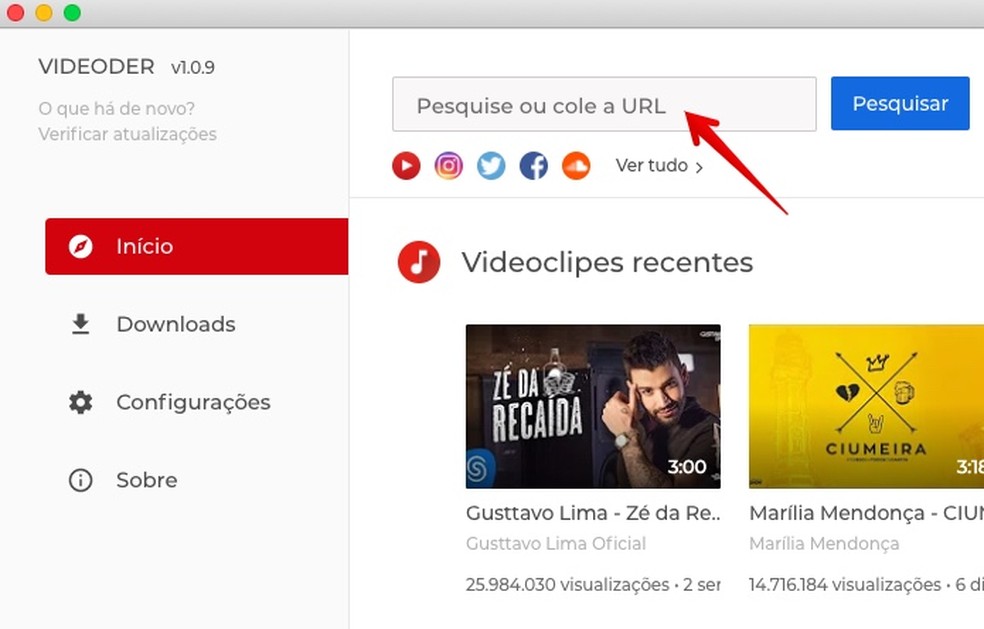Open the Gusttavo Lima Zé da Recaída thumbnail
The height and width of the screenshot is (629, 984).
[x=592, y=406]
